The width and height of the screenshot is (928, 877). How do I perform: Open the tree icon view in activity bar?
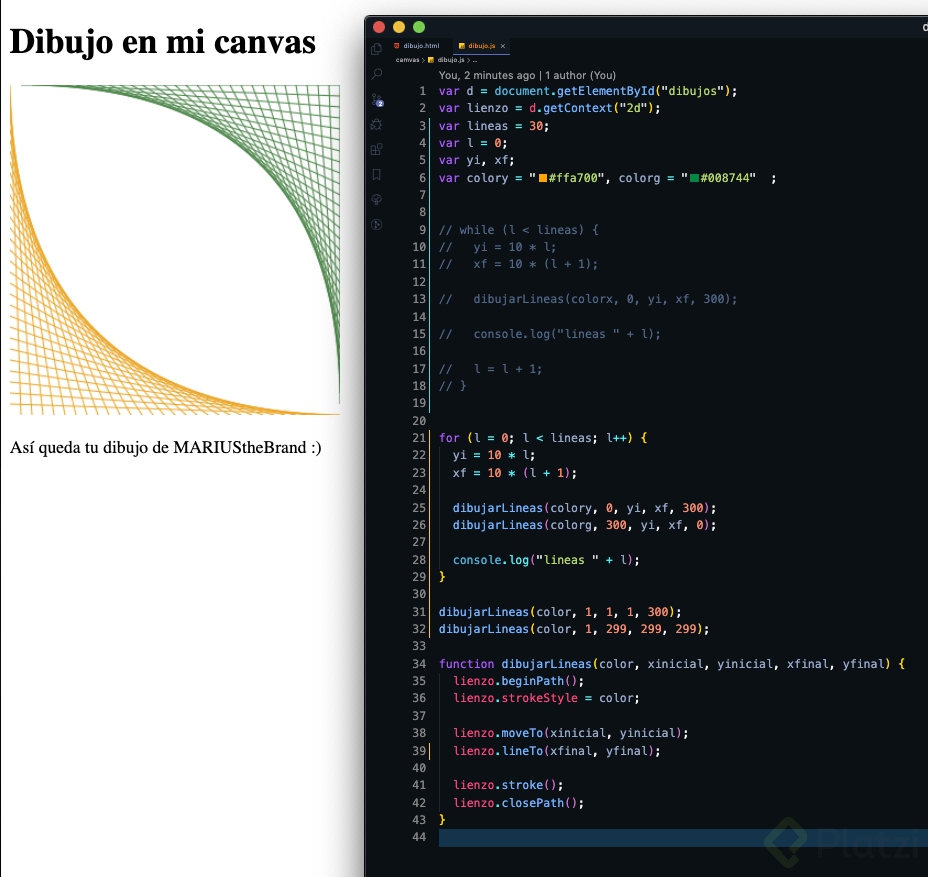coord(376,199)
